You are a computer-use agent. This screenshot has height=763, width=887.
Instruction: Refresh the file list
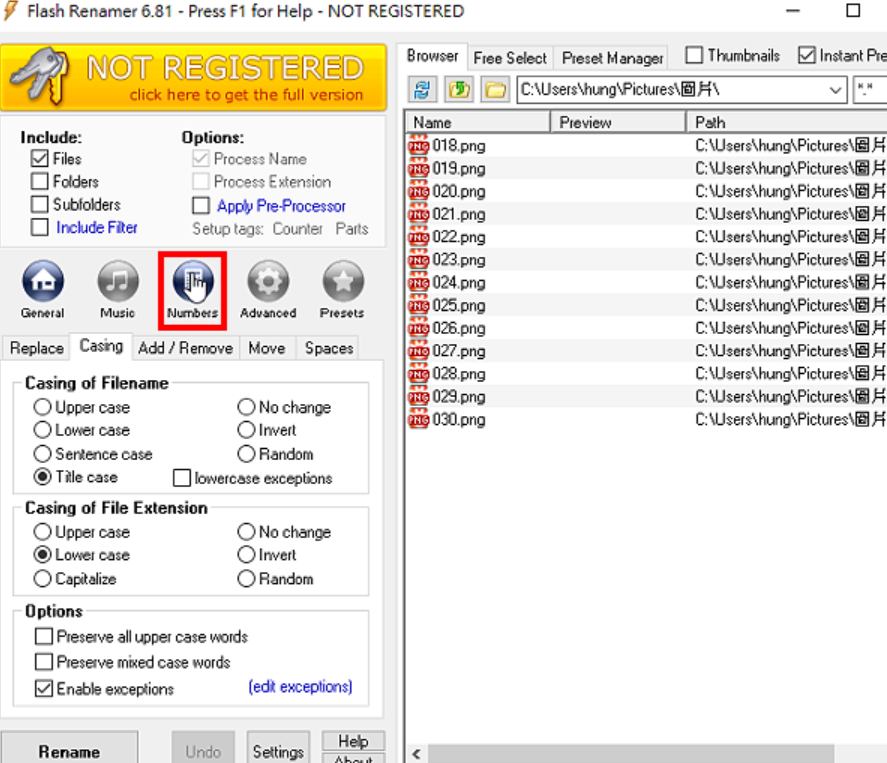click(422, 89)
